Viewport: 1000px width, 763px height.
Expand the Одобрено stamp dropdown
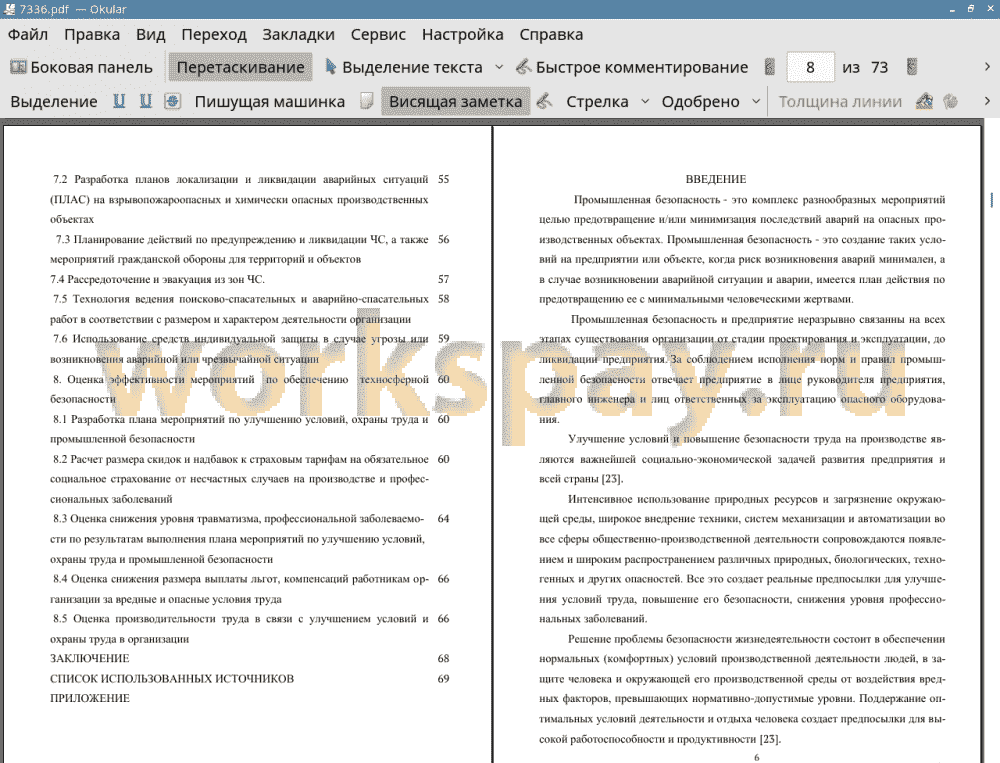point(756,101)
